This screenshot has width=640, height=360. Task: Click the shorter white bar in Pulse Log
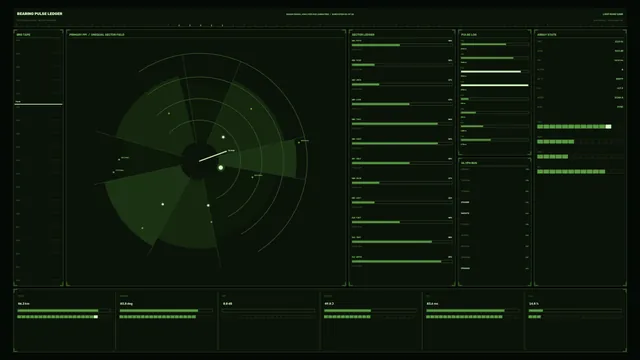click(491, 71)
